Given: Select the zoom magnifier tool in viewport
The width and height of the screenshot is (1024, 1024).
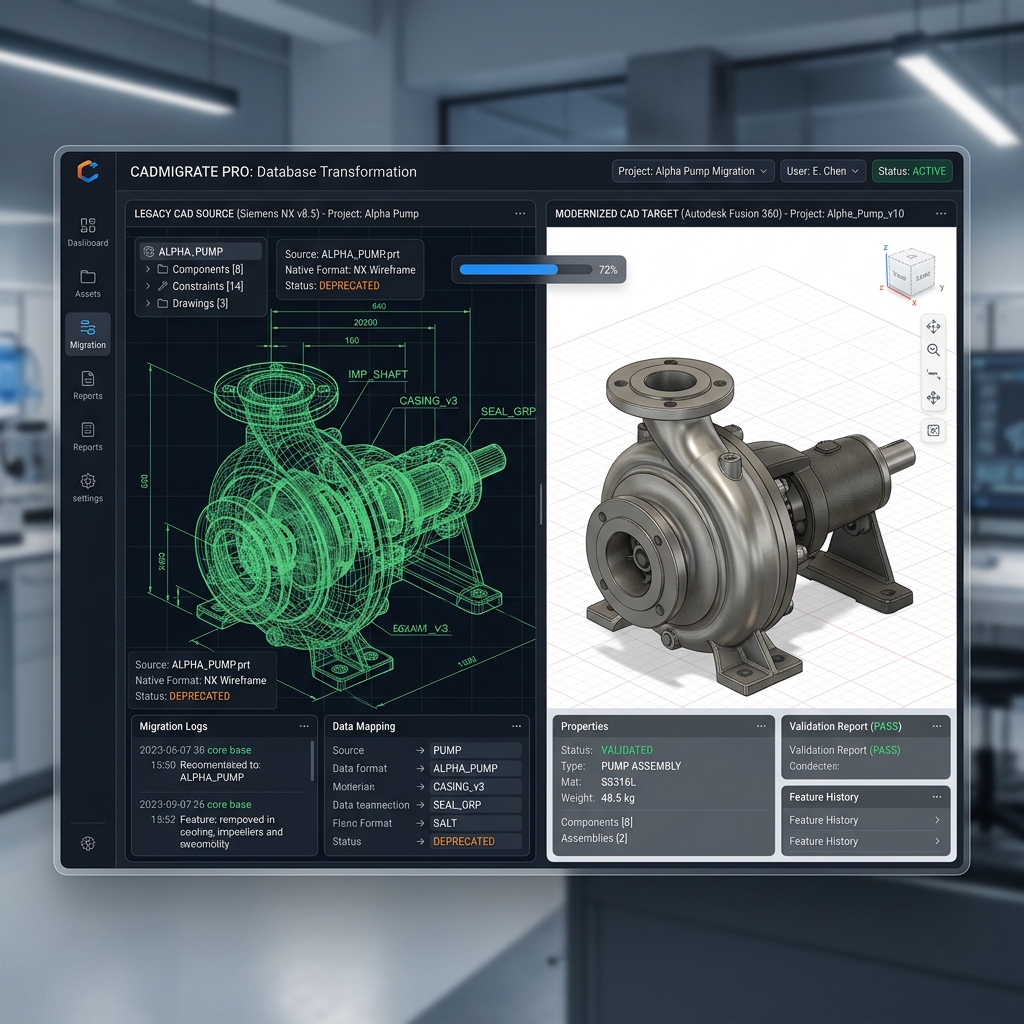Looking at the screenshot, I should tap(933, 350).
